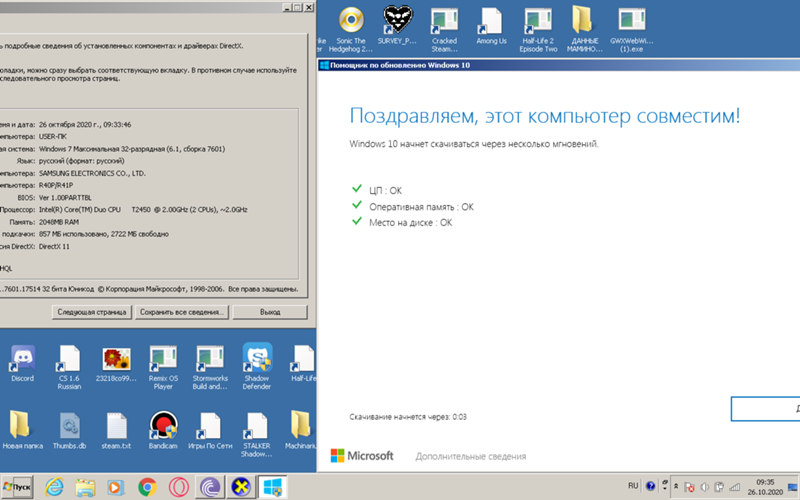Click the SAMSUNG ELECTRONICS CO., LTD. value
The height and width of the screenshot is (500, 800).
coord(92,173)
